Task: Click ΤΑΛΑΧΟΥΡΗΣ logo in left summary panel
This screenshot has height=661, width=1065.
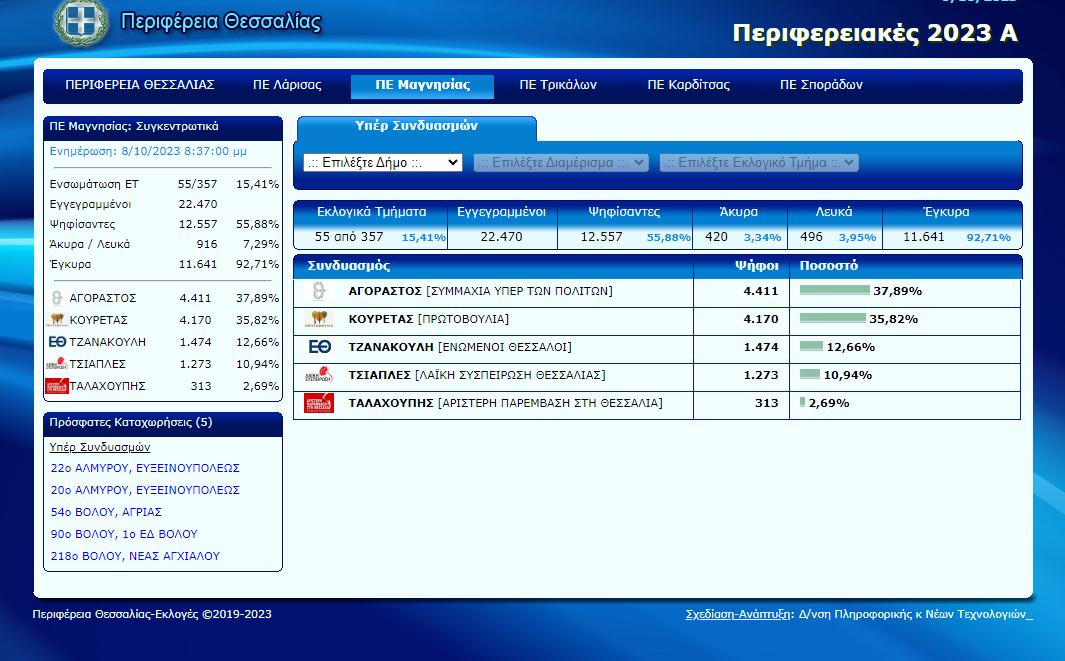Action: click(57, 386)
